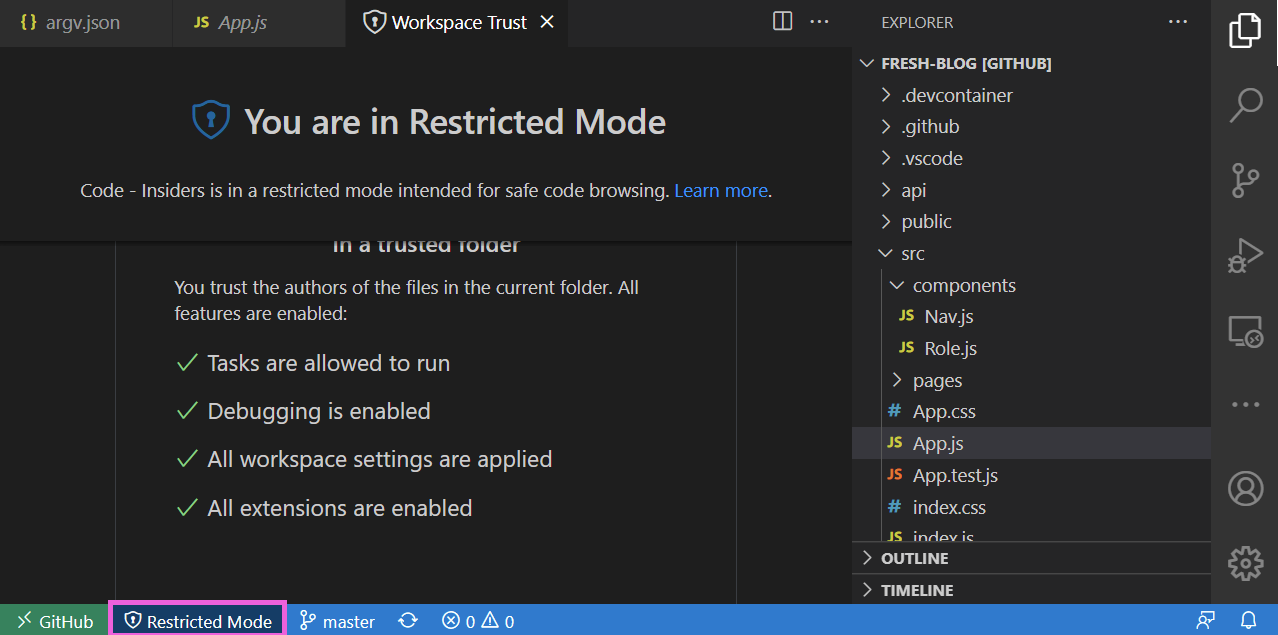Click the 'You are in Restricted Mode' heading
This screenshot has height=635, width=1278.
(455, 122)
